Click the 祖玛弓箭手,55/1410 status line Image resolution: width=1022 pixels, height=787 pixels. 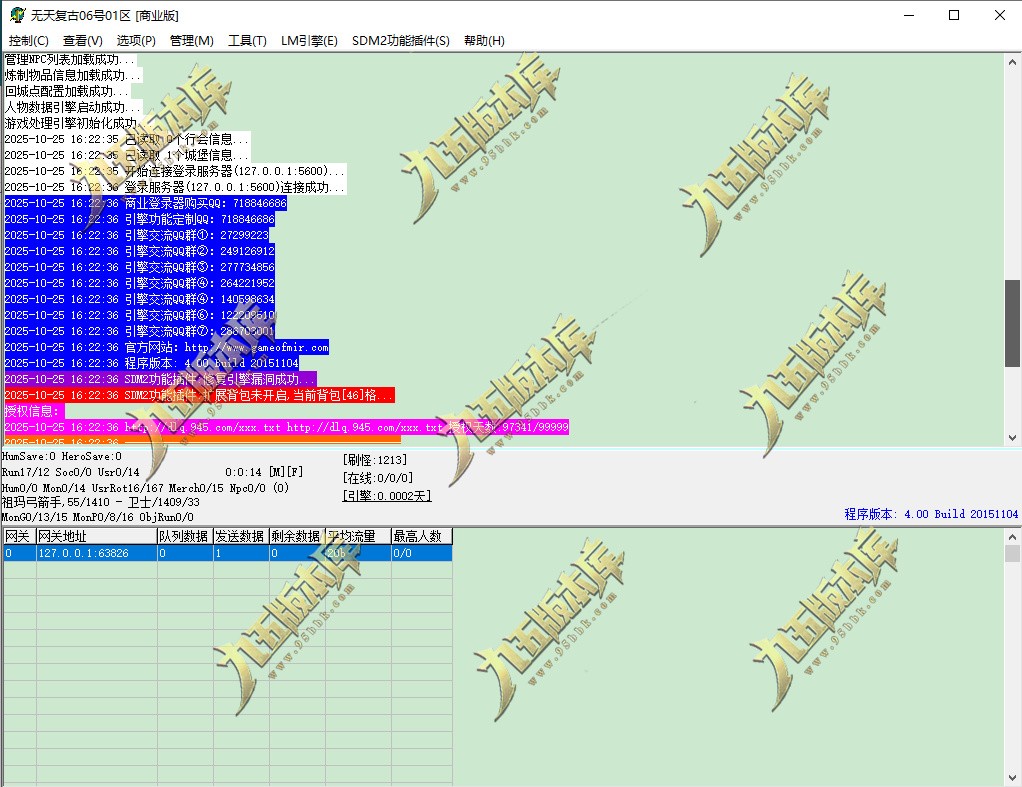tap(100, 502)
